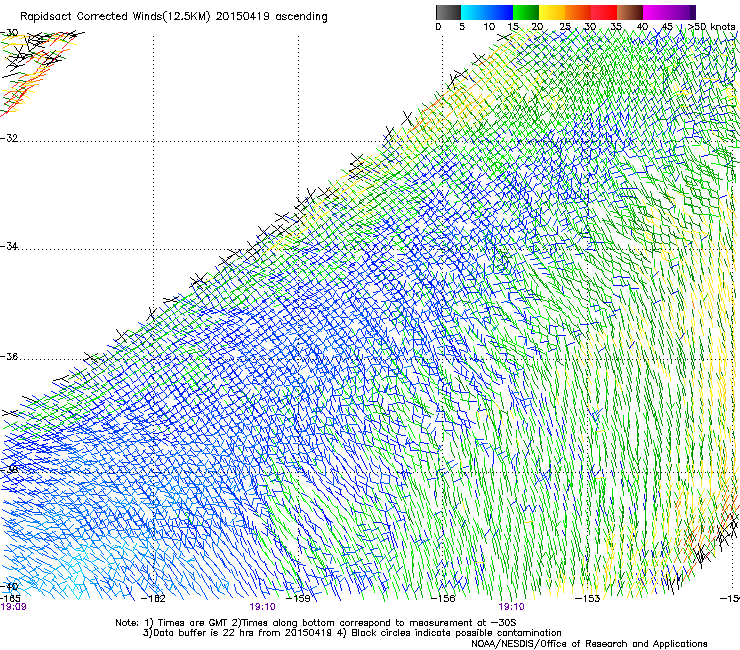Click the '19:10' time label beside -156
The width and height of the screenshot is (740, 650).
(512, 607)
